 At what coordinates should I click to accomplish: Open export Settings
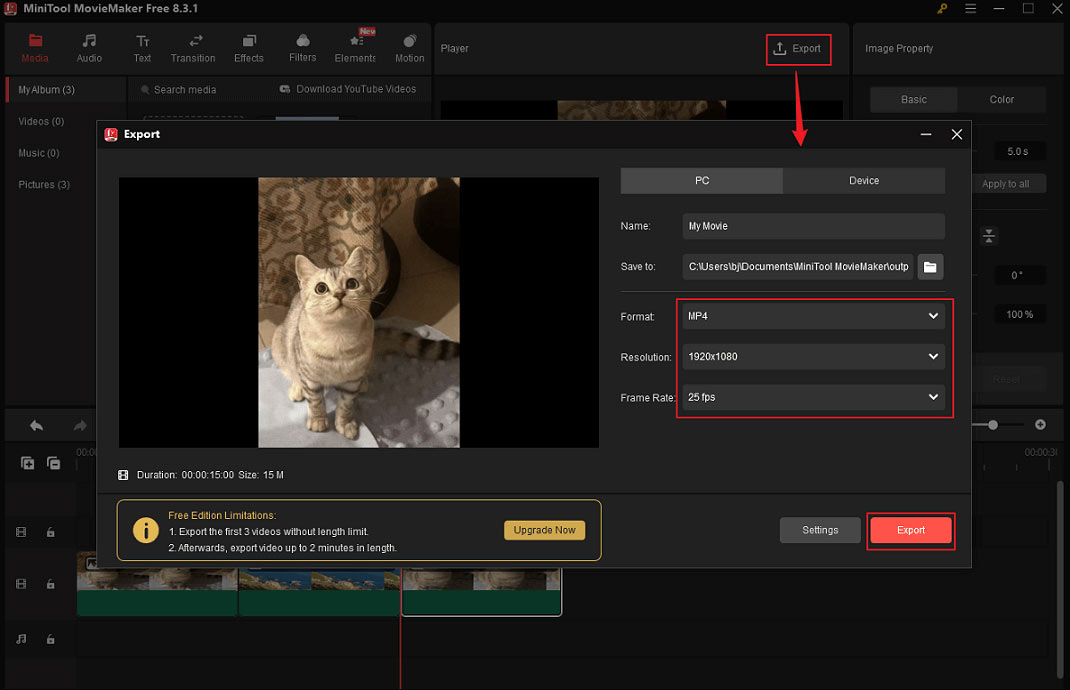820,530
